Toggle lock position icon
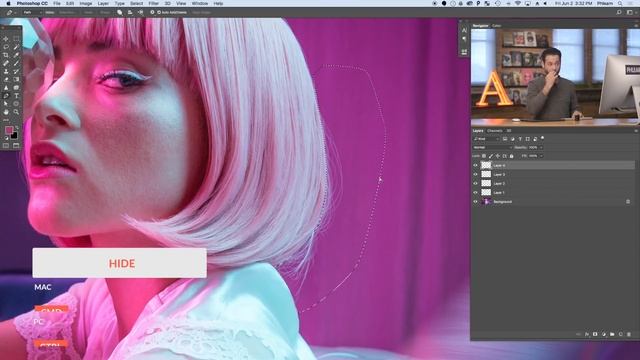This screenshot has height=360, width=640. (x=498, y=156)
